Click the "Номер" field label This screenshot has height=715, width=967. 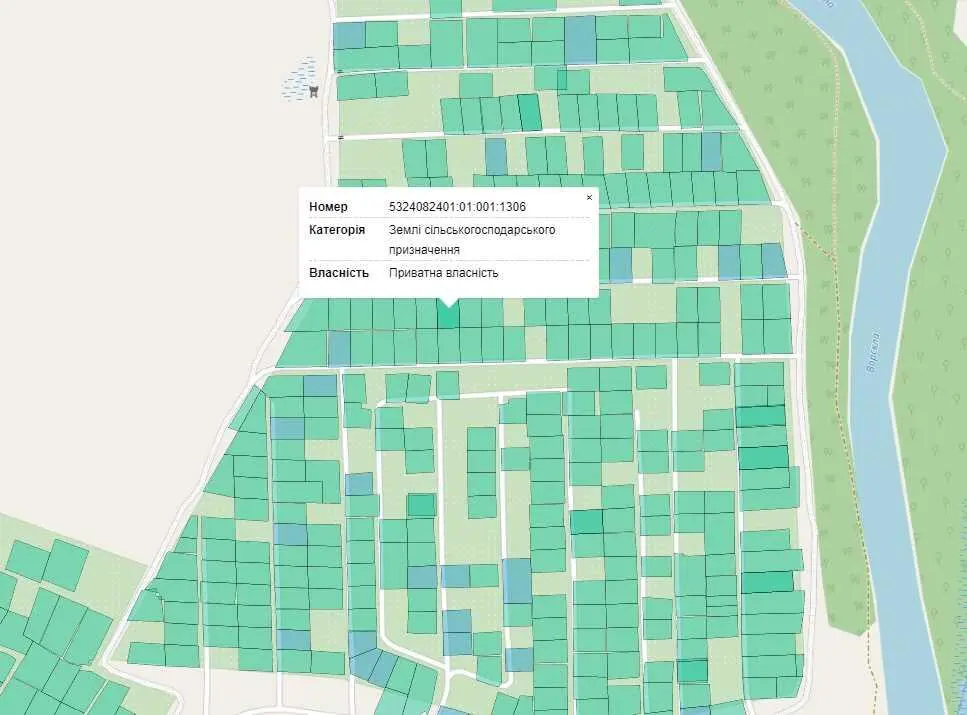click(x=328, y=207)
